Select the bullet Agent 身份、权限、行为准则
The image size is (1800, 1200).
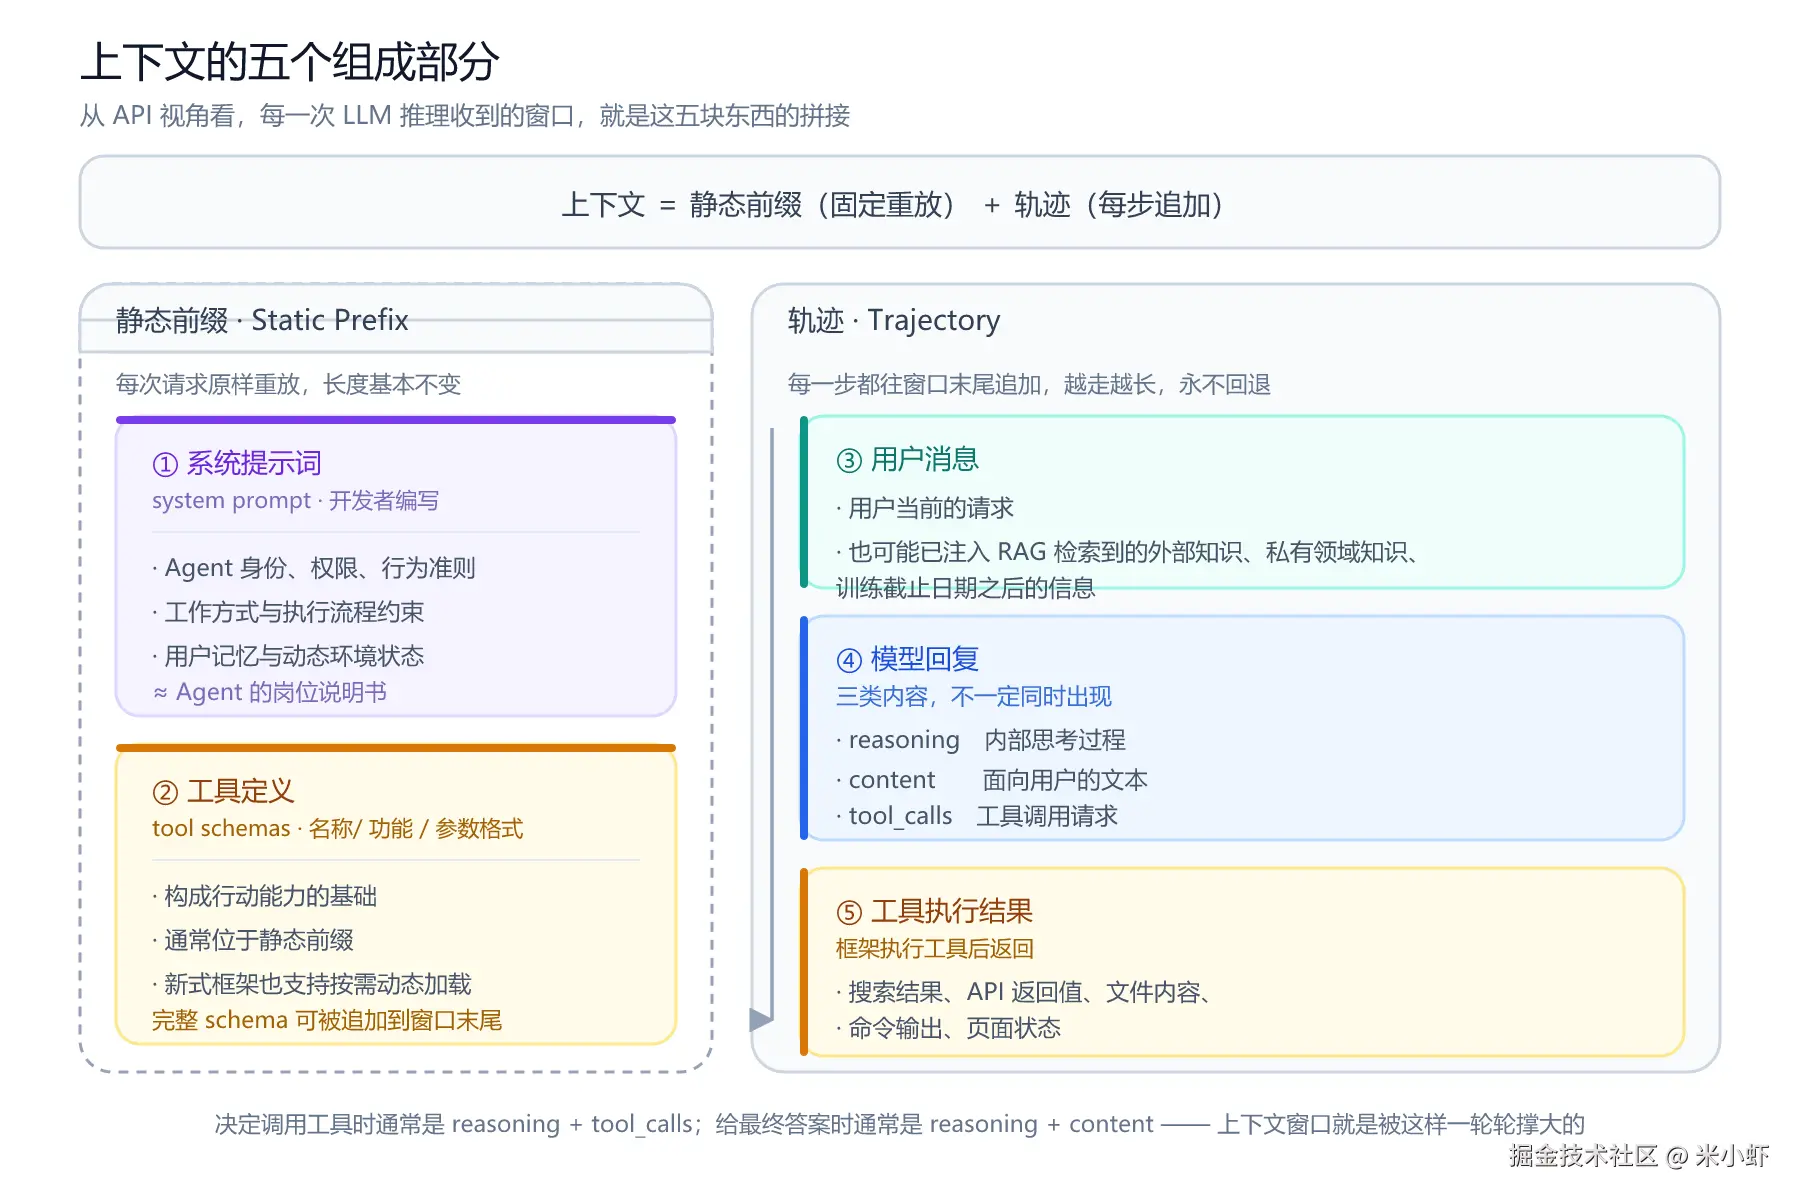(314, 568)
